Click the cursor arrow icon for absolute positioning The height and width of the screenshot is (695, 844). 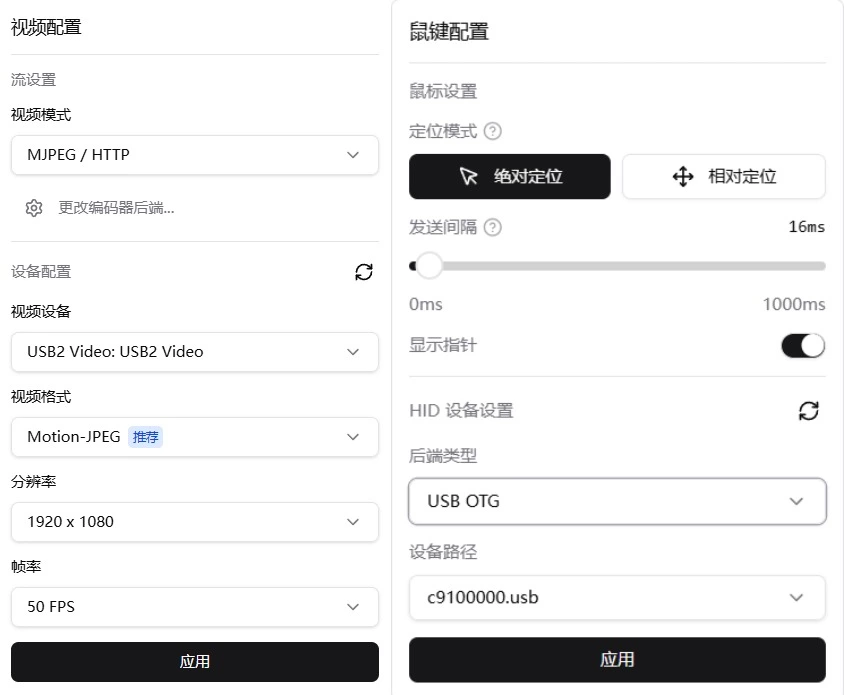pyautogui.click(x=468, y=177)
